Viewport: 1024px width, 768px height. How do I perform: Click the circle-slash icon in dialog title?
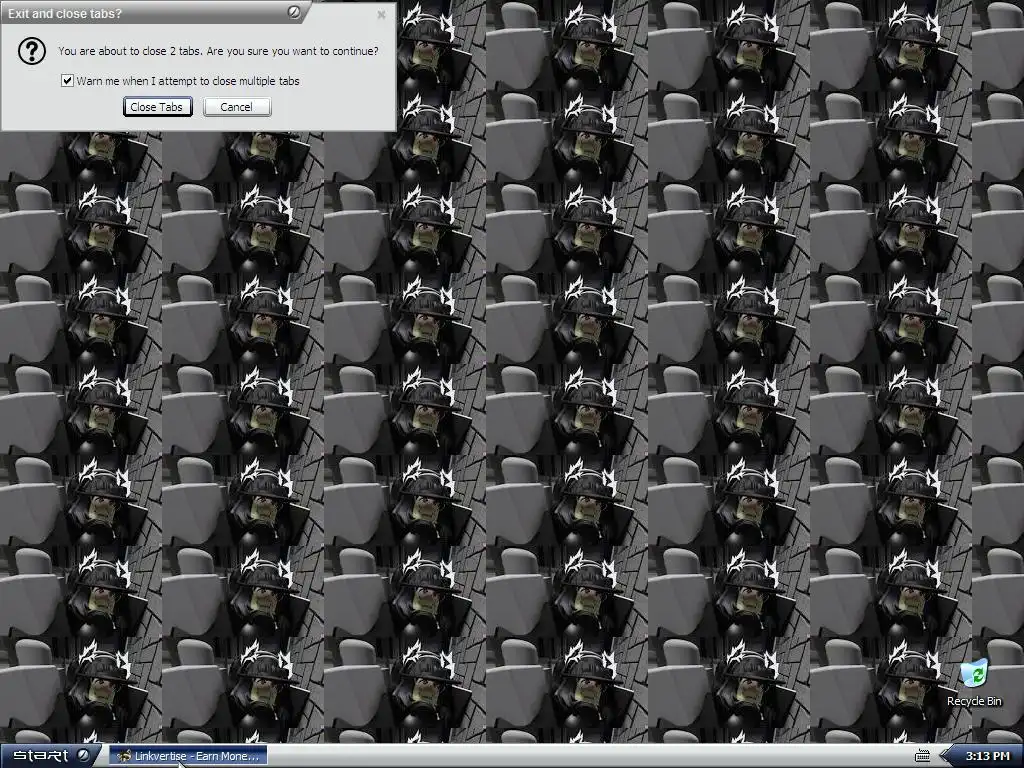coord(294,12)
